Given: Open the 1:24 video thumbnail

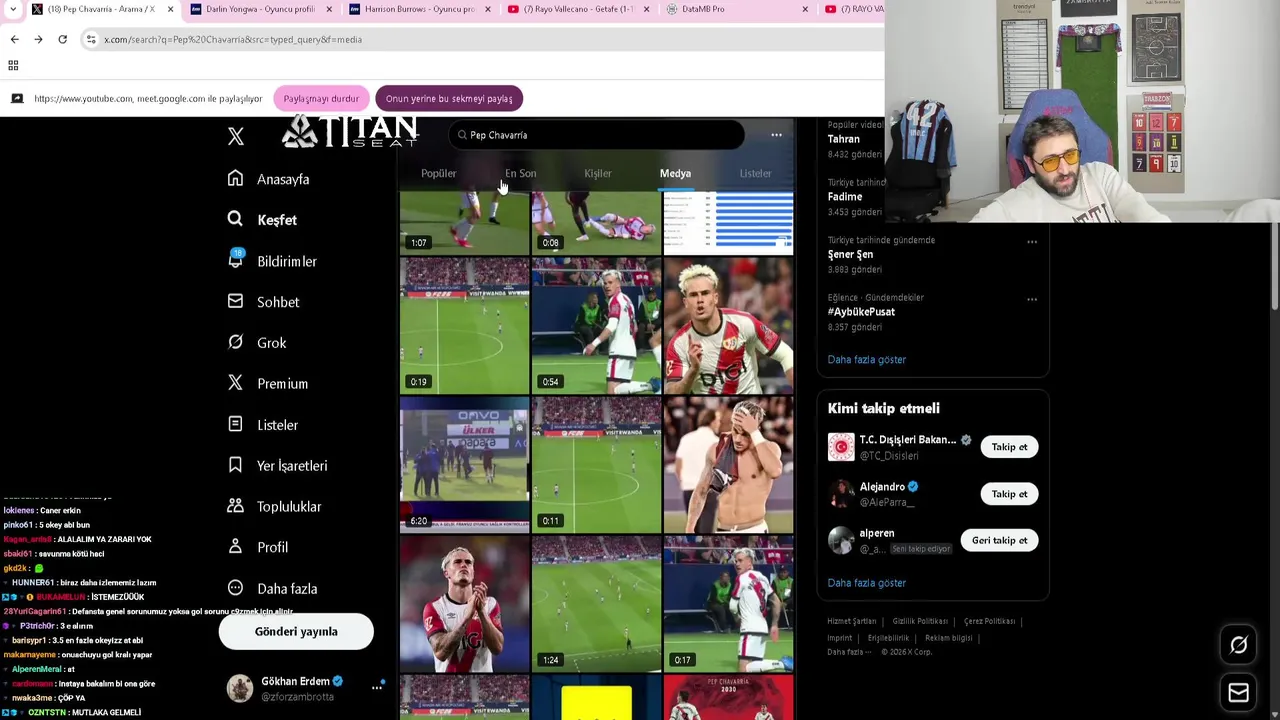Looking at the screenshot, I should tap(596, 603).
